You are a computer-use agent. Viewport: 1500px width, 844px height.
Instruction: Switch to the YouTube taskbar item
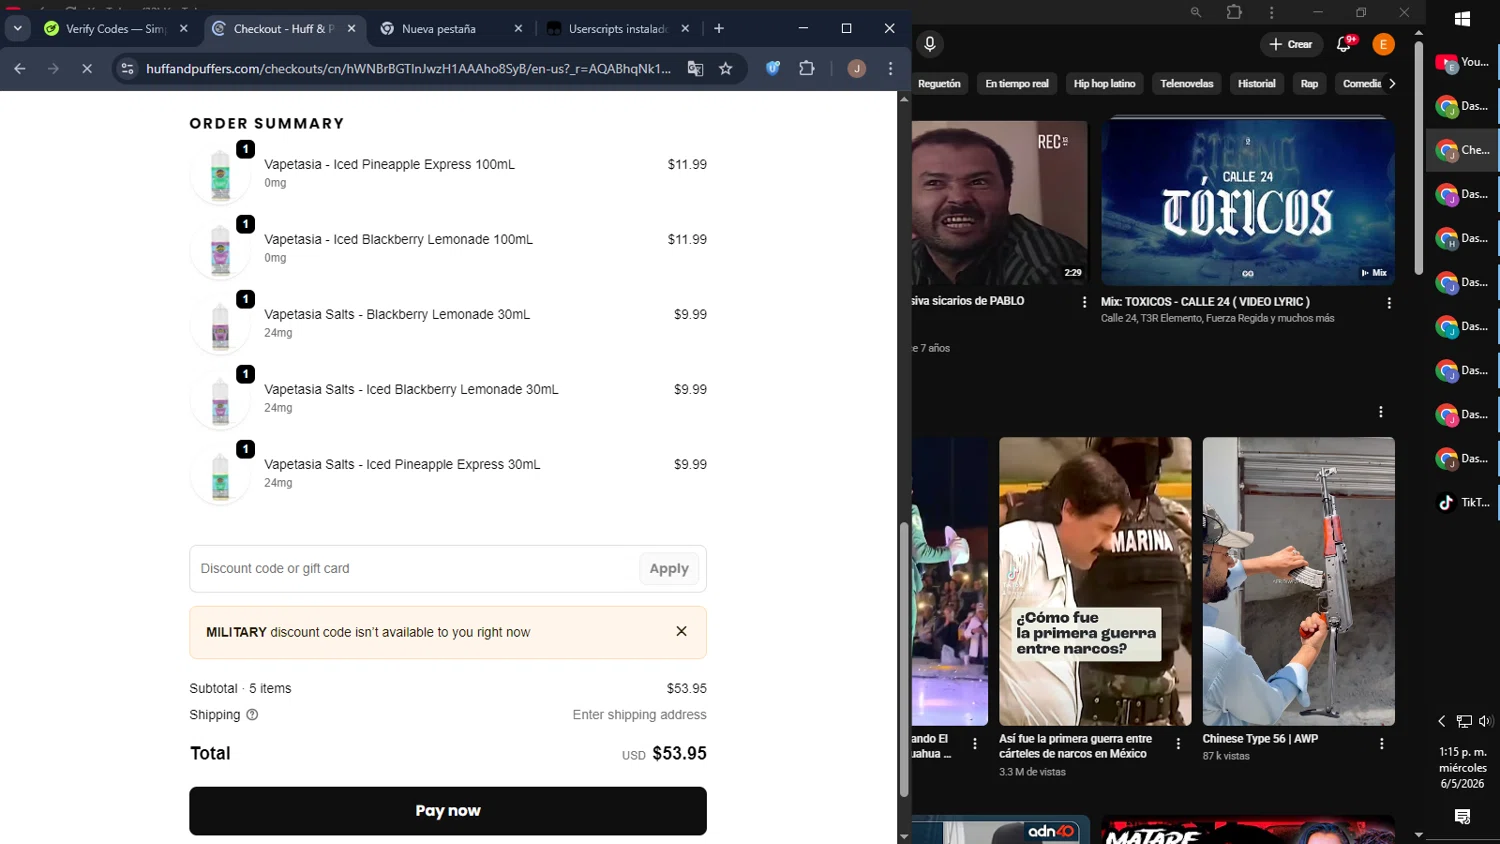coord(1463,63)
